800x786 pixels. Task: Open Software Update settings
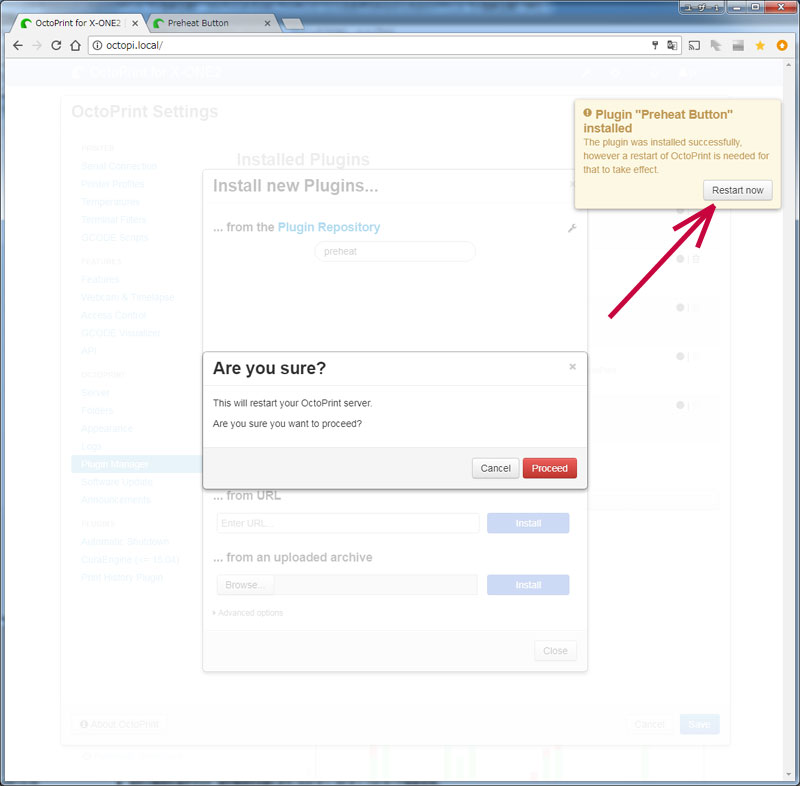pyautogui.click(x=117, y=482)
